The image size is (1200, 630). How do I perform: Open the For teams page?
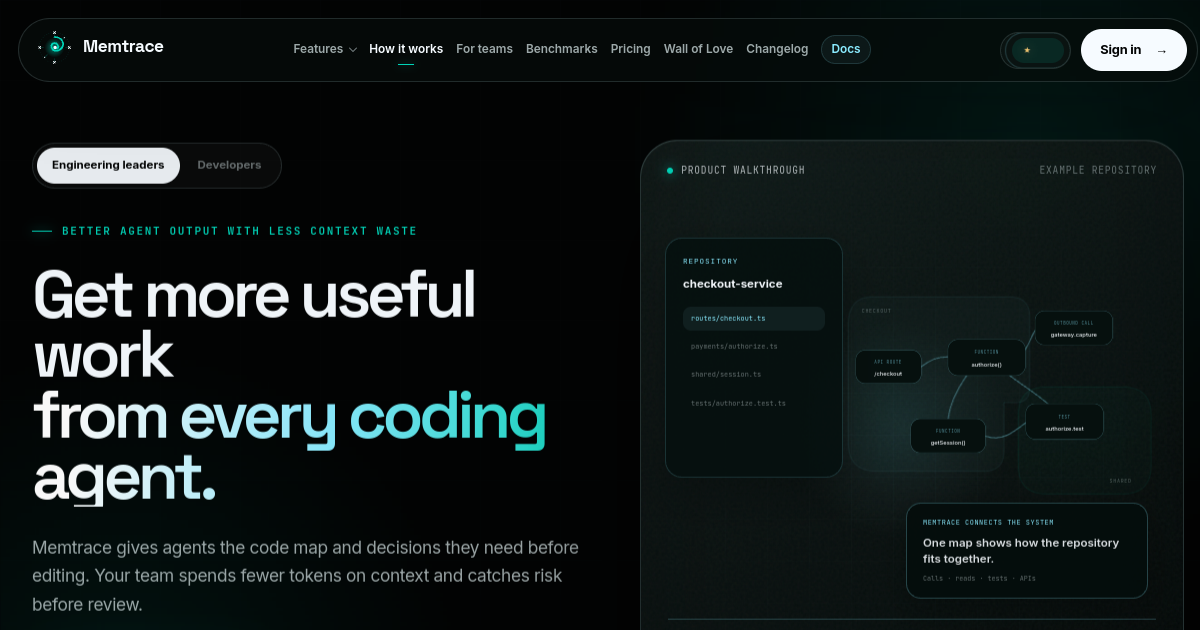coord(484,49)
